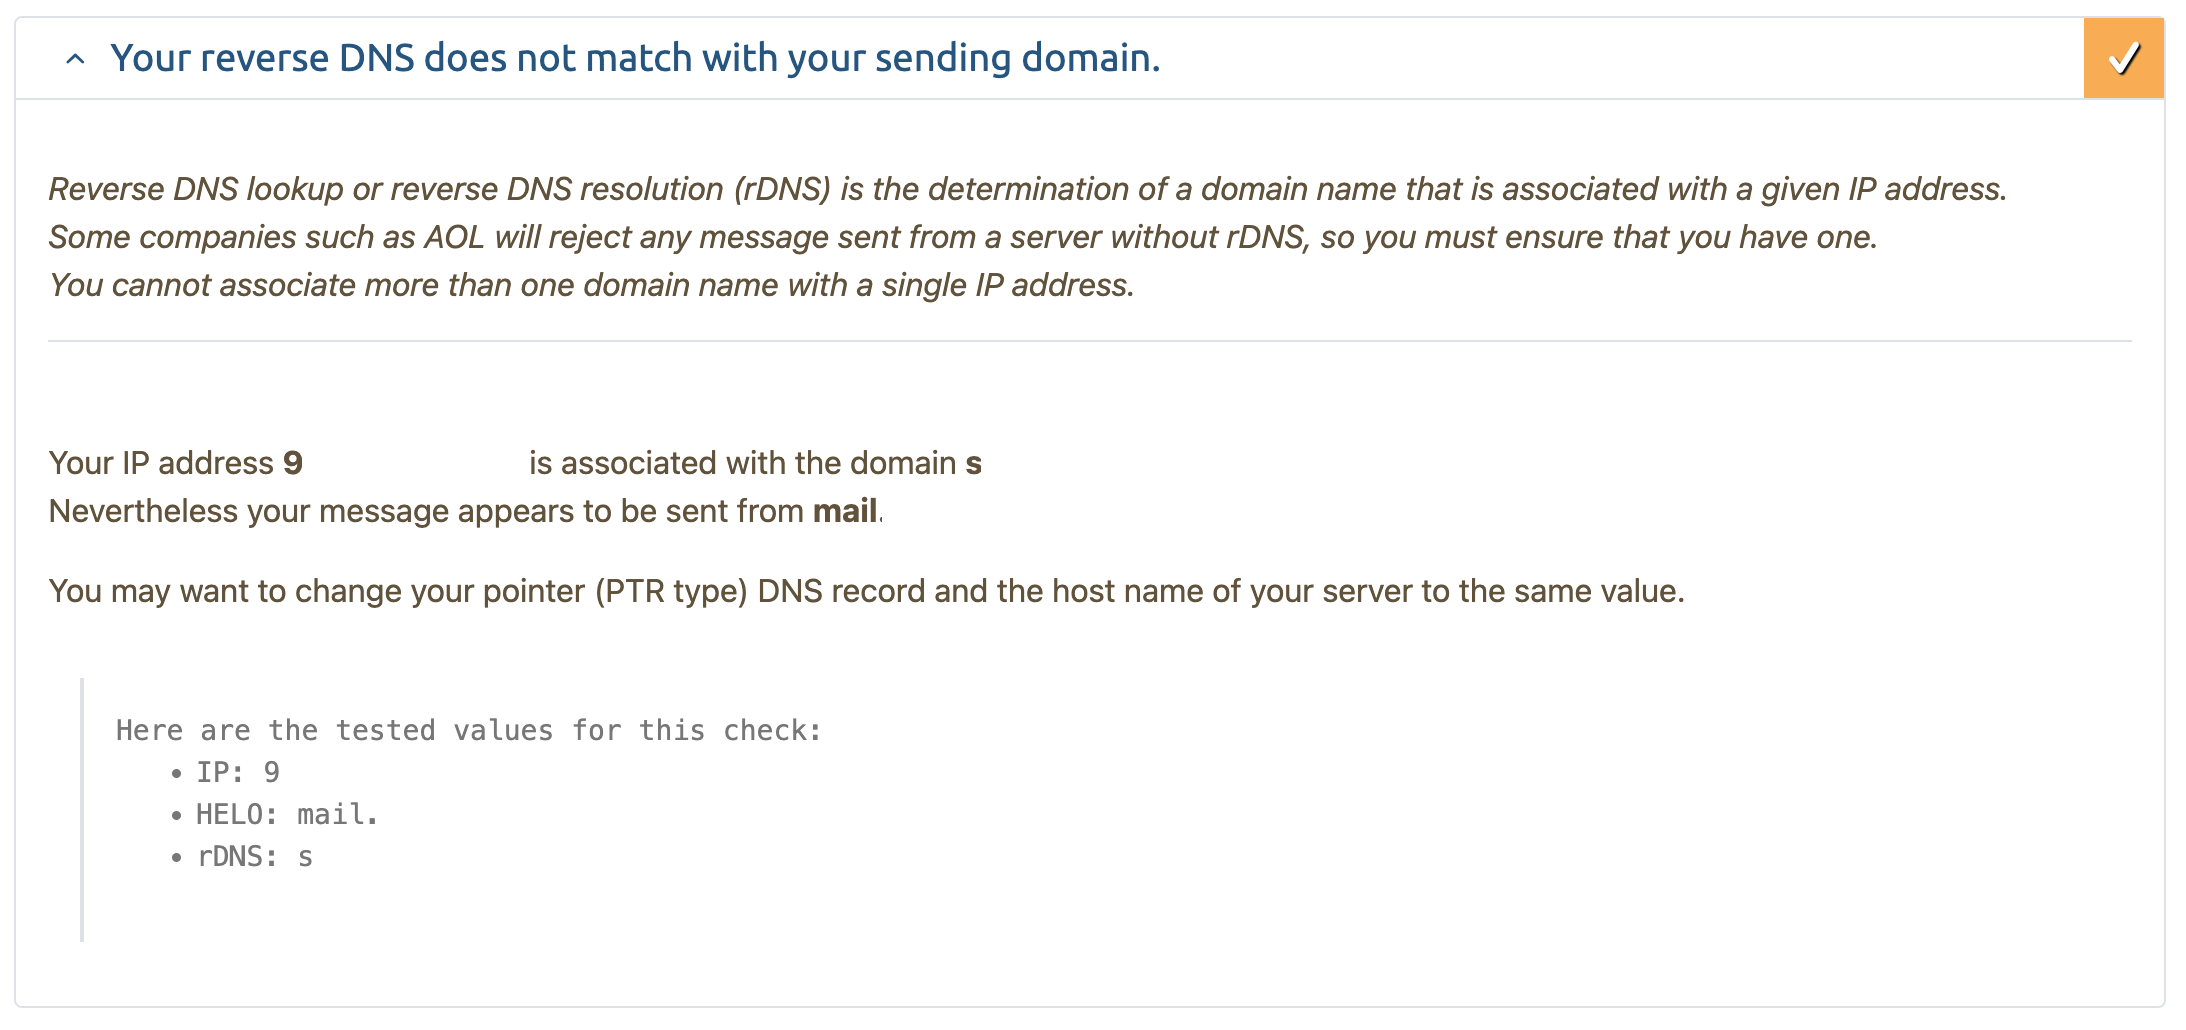The image size is (2186, 1030).
Task: Click the 'is associated with the domain' text
Action: 743,463
